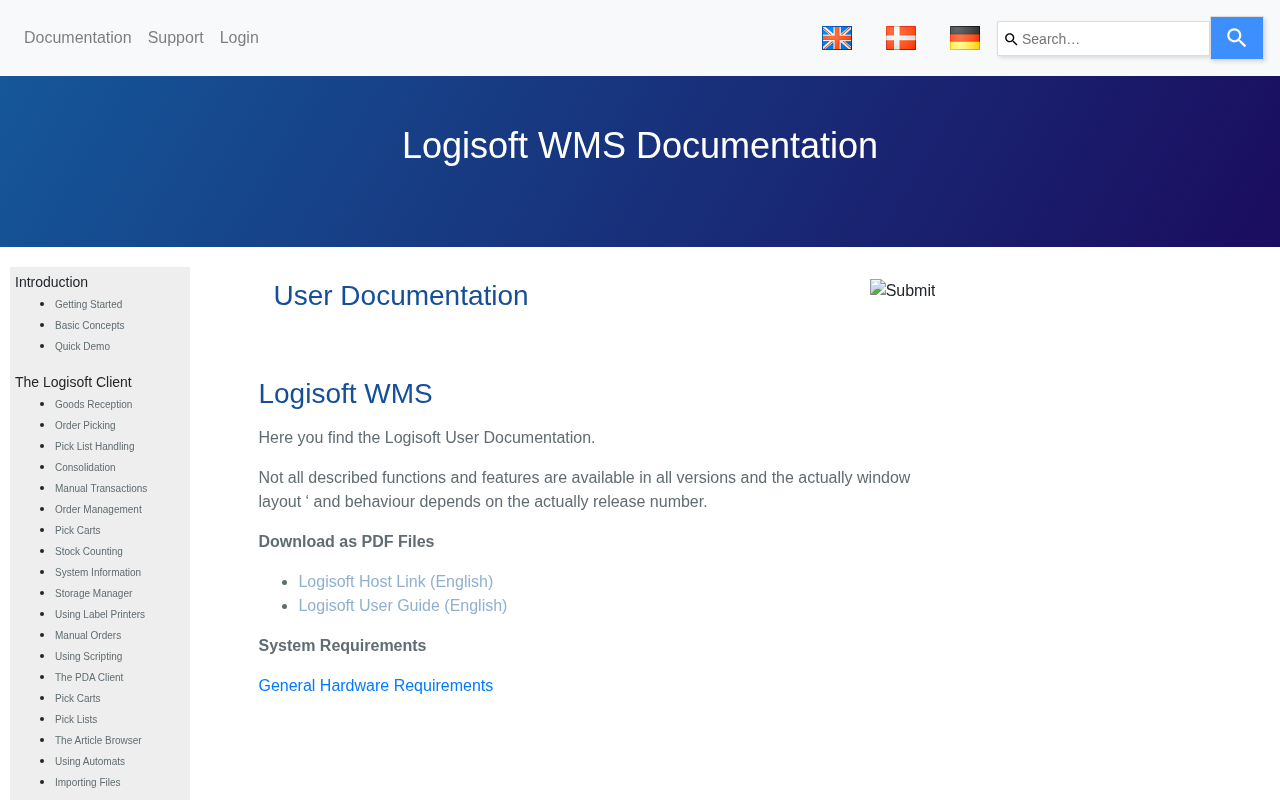Open Logisoft User Guide (English) PDF
The width and height of the screenshot is (1280, 800).
click(403, 606)
